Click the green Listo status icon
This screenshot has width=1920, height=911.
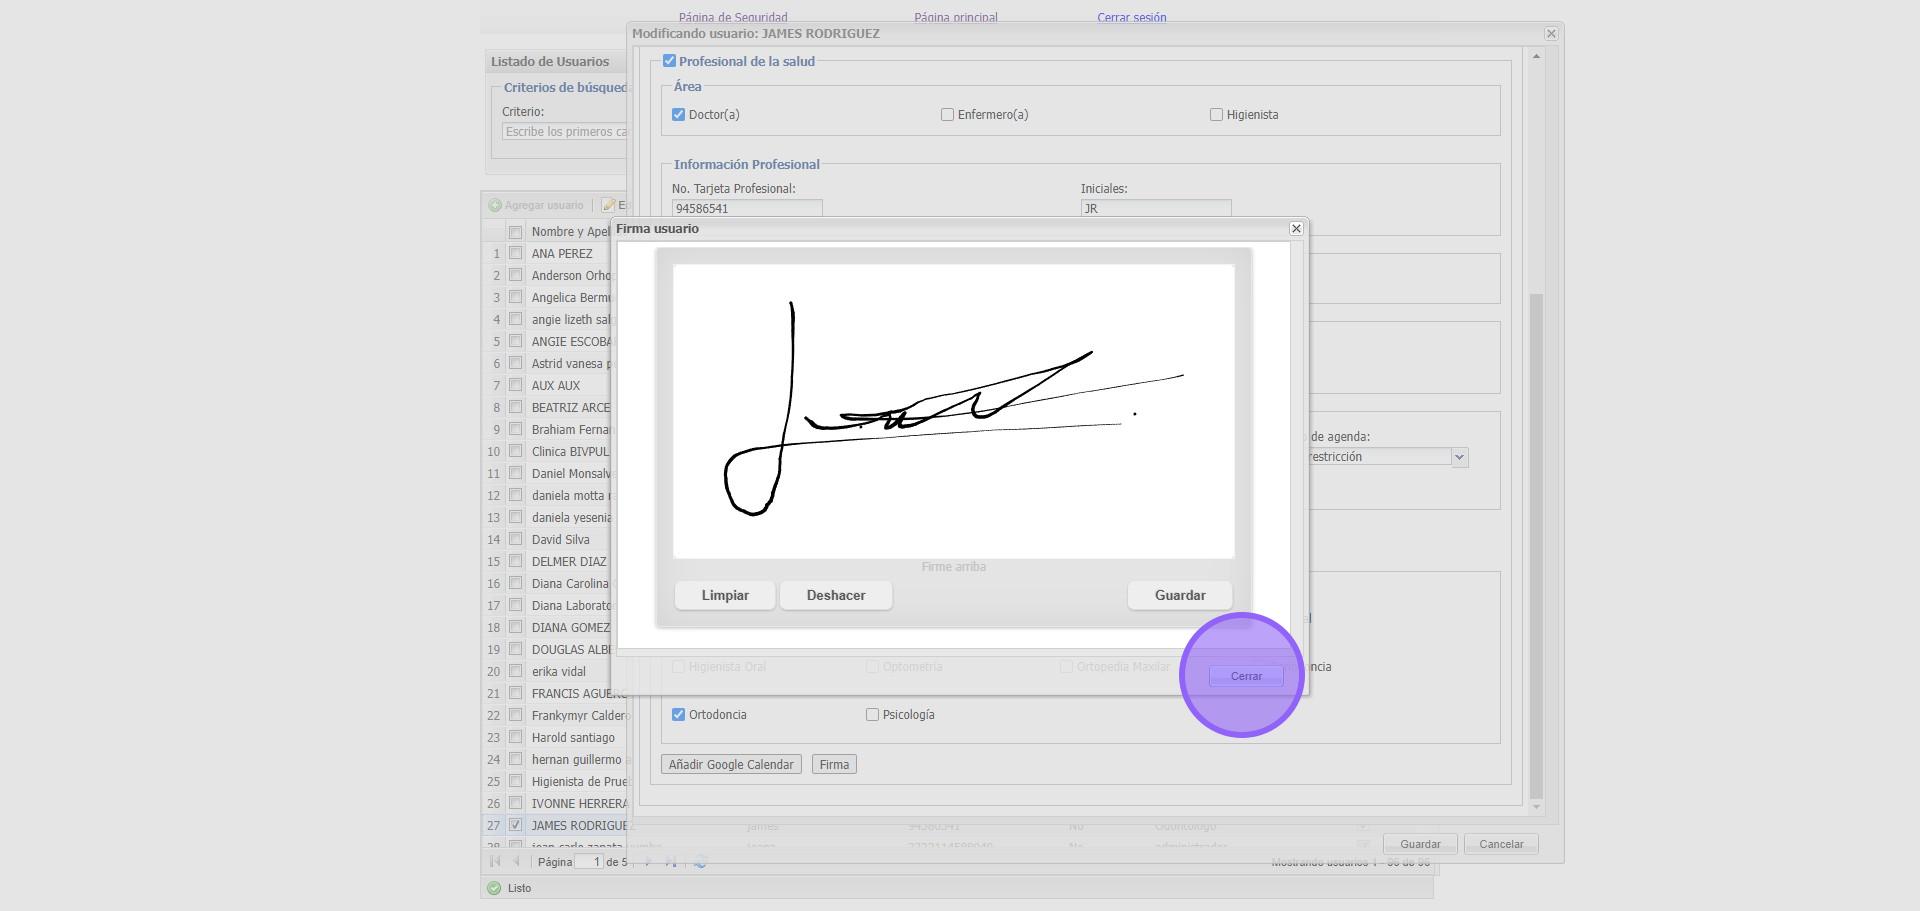493,888
